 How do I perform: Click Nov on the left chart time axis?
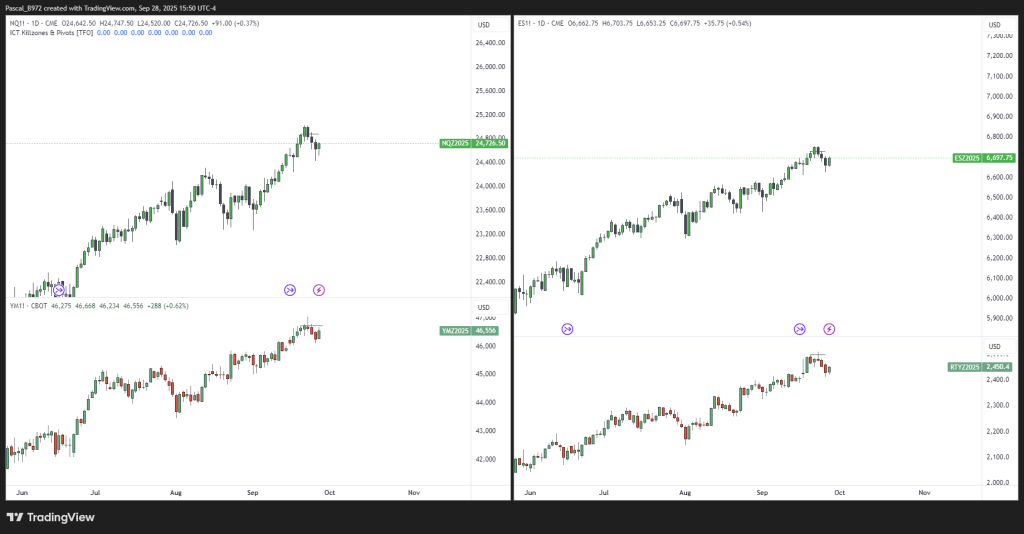[413, 493]
